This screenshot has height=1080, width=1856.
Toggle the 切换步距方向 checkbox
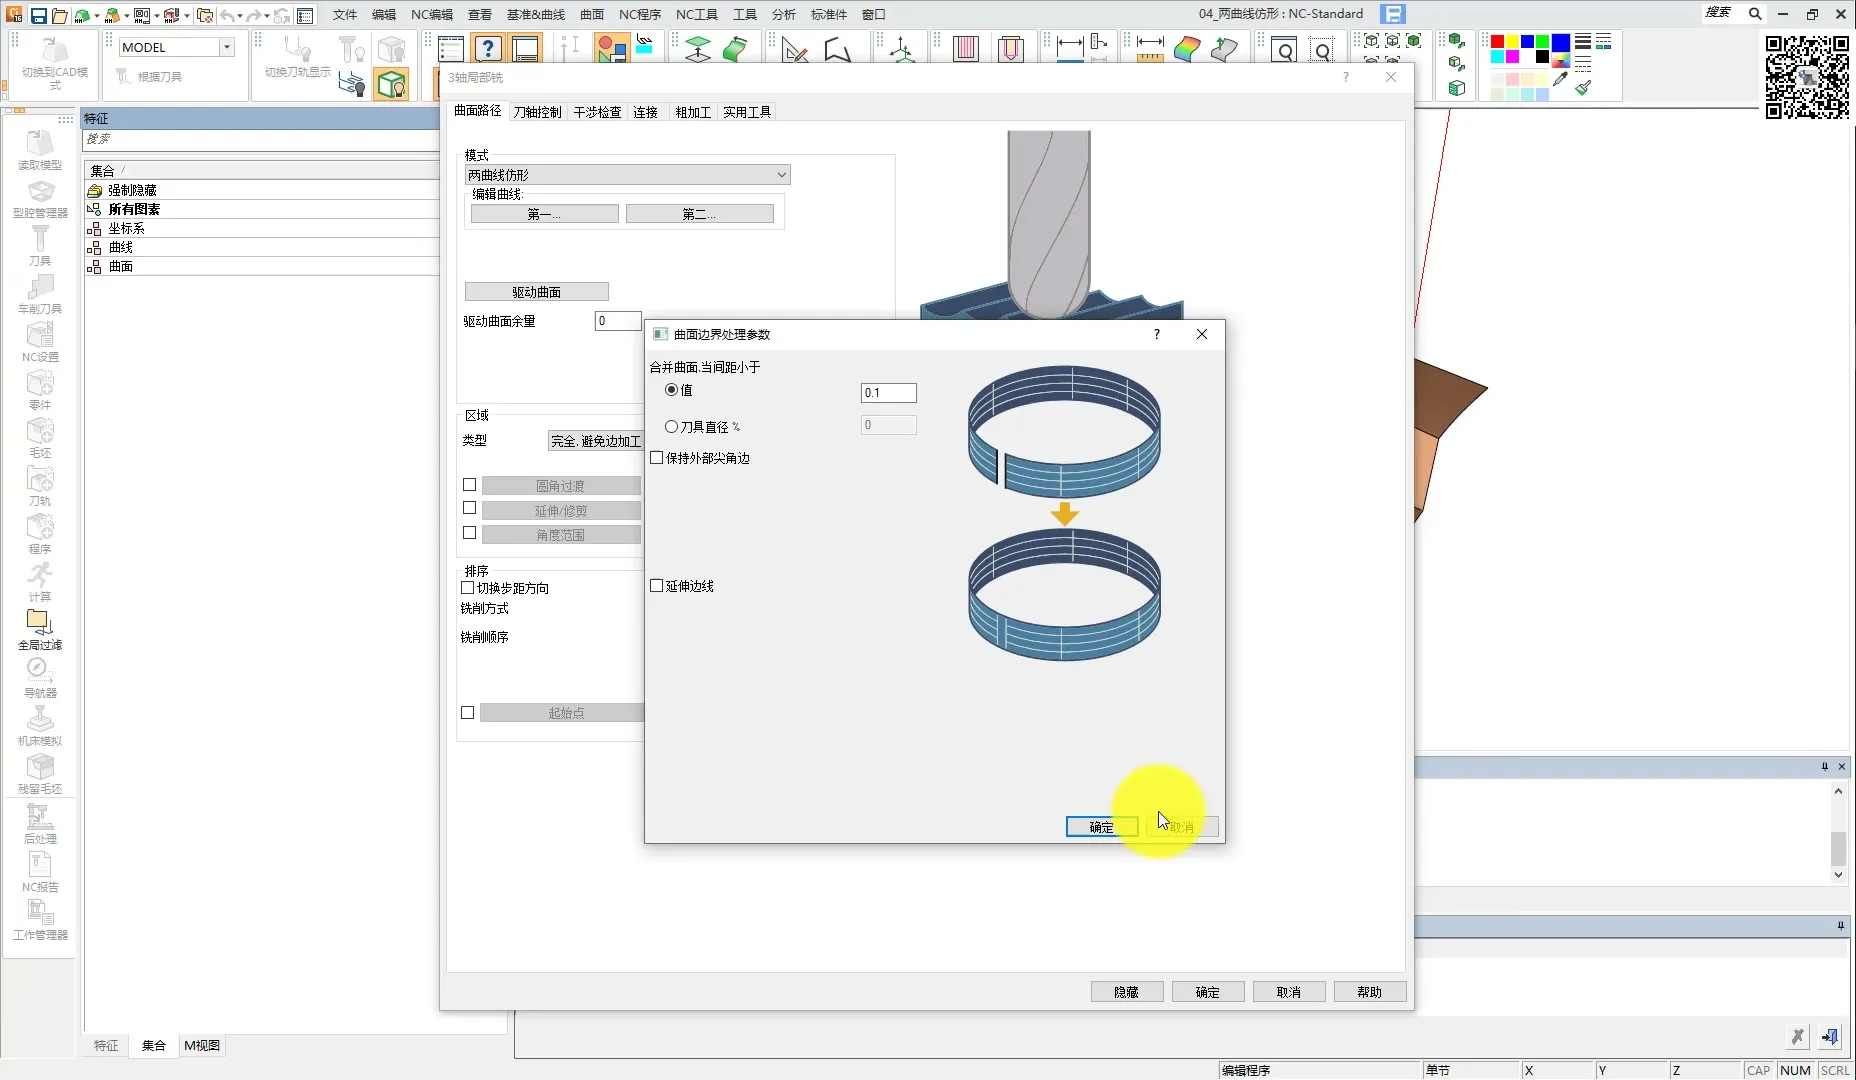pos(468,588)
